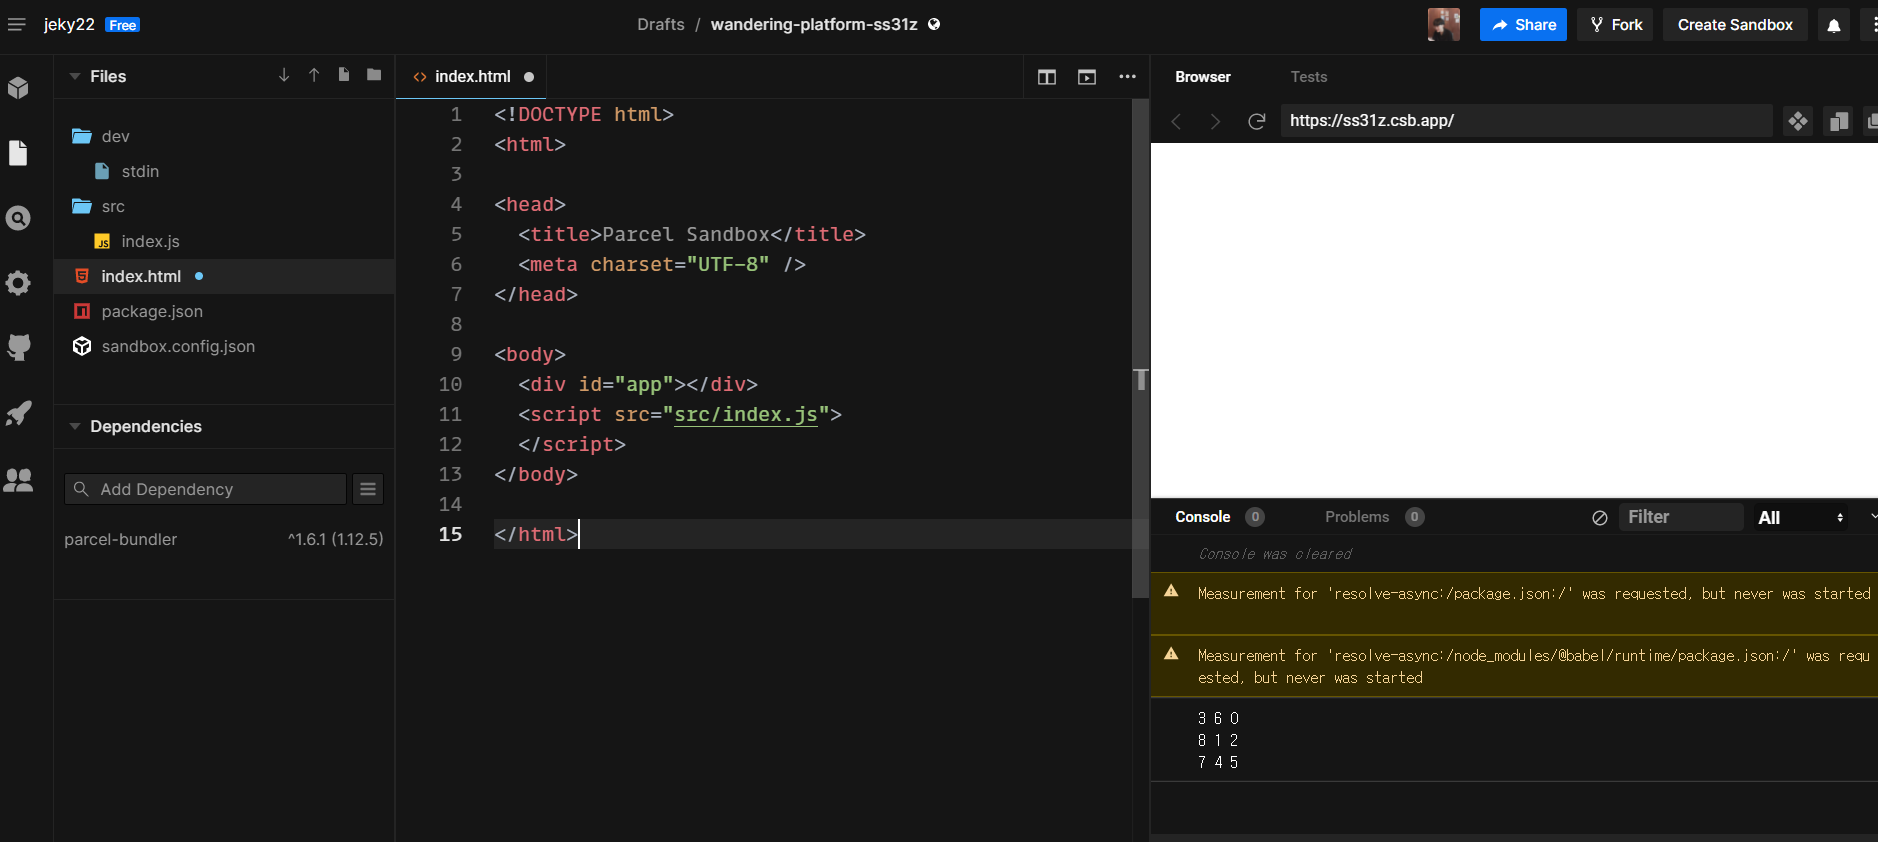
Task: Focus the Add Dependency search field
Action: pos(206,489)
